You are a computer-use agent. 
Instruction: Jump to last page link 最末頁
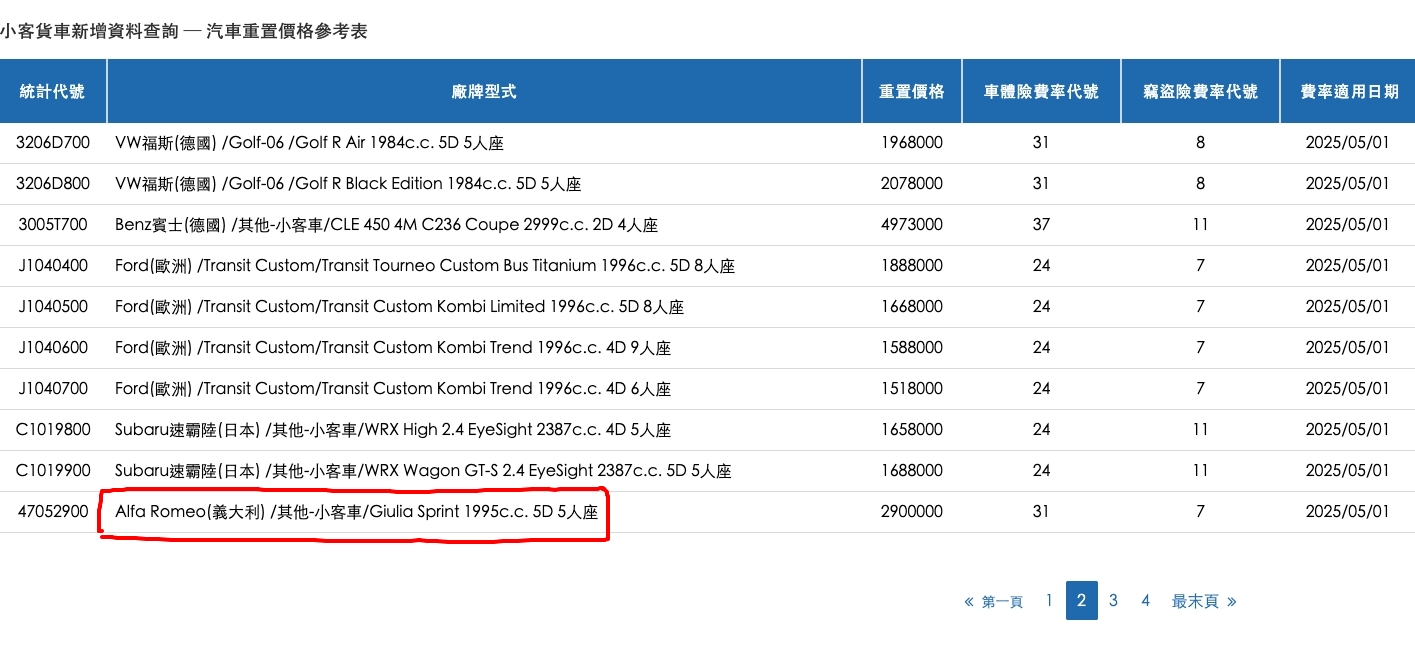1204,601
